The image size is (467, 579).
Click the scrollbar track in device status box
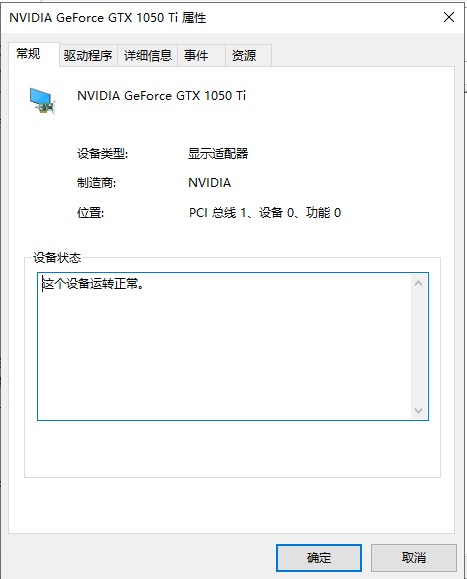tap(418, 346)
